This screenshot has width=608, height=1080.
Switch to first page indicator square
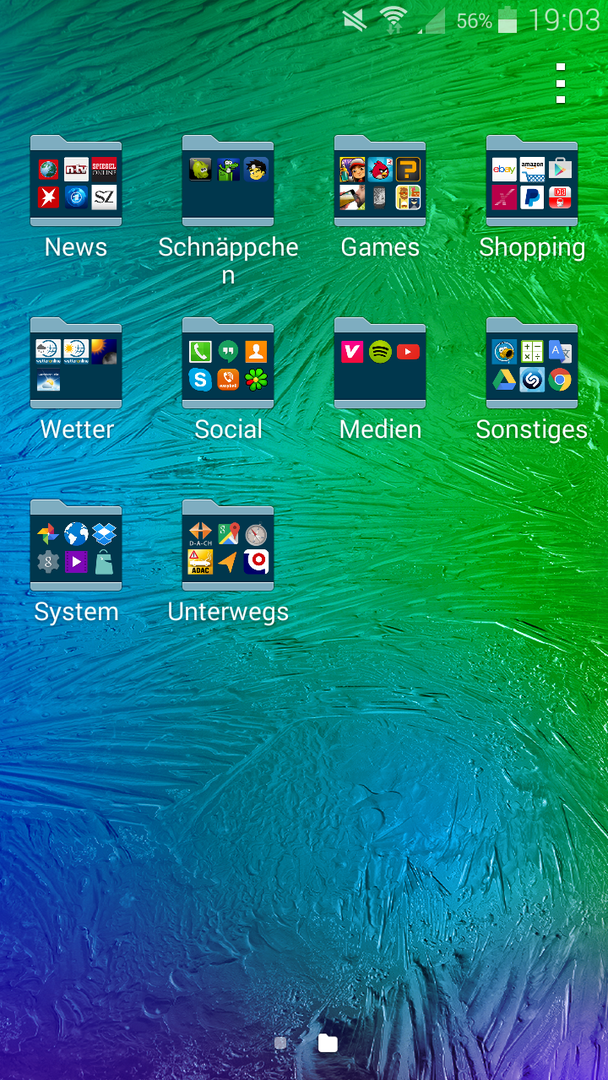pyautogui.click(x=280, y=1043)
